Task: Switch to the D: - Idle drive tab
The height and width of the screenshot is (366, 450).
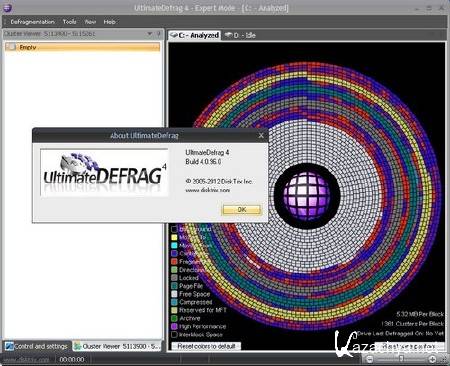Action: (x=240, y=35)
